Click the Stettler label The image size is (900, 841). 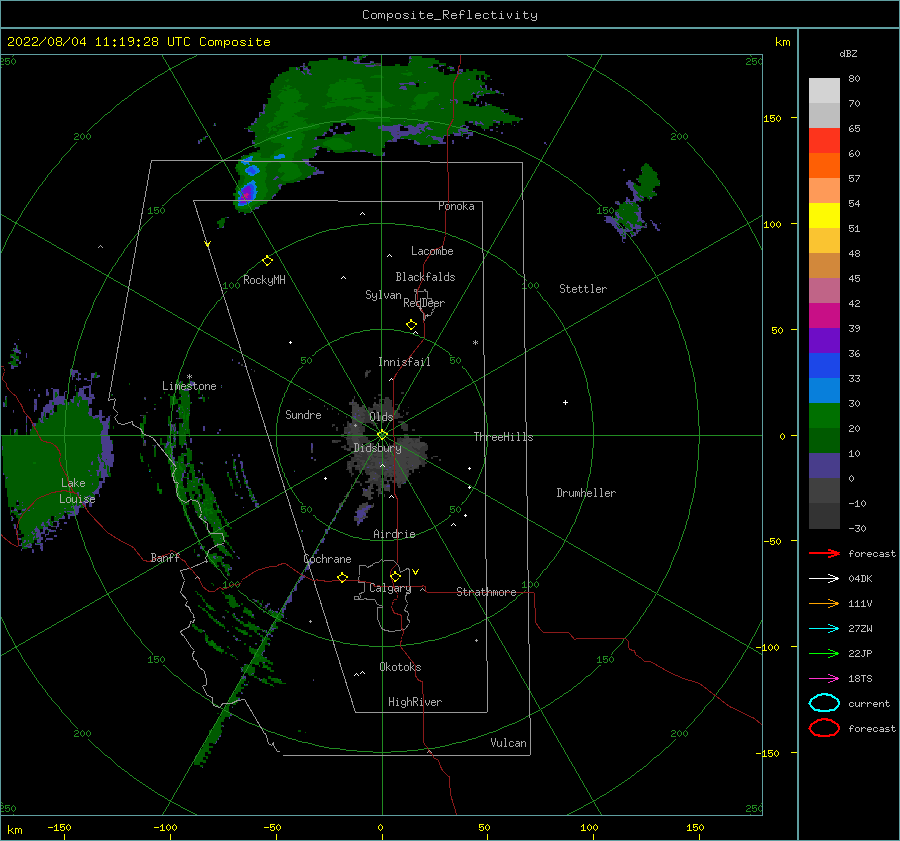tap(583, 289)
